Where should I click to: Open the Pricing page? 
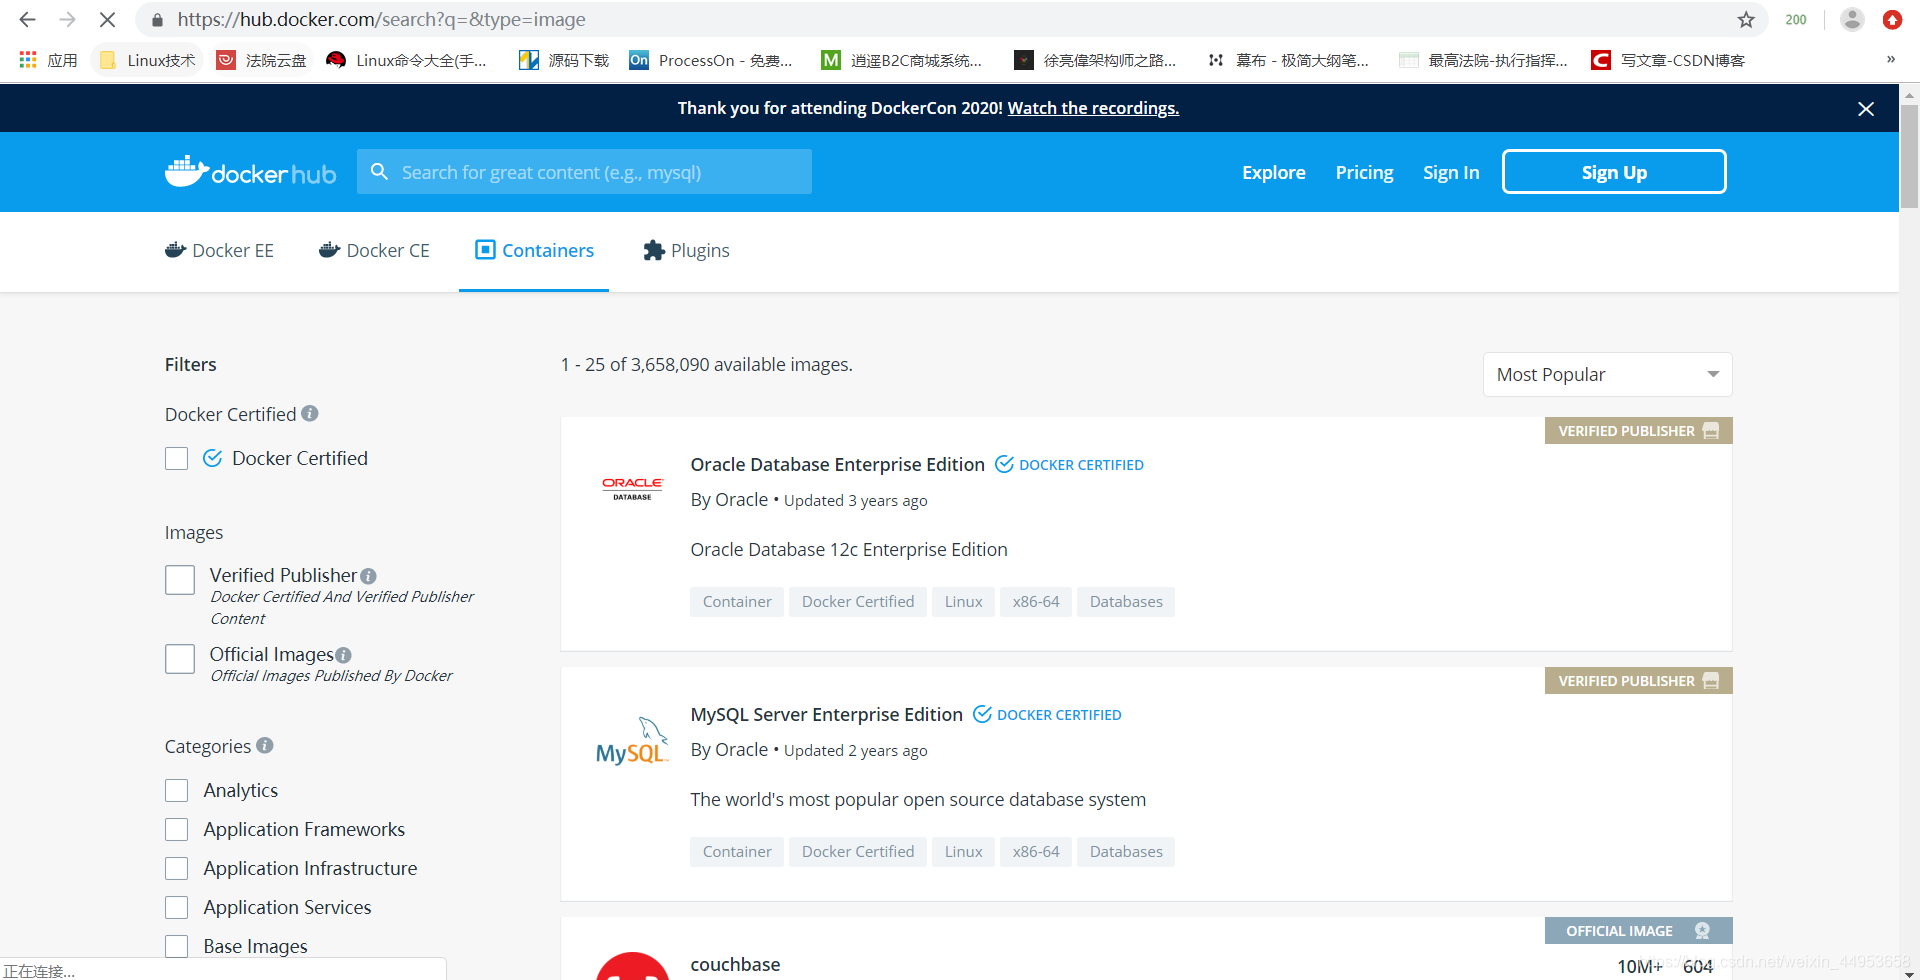(x=1364, y=172)
